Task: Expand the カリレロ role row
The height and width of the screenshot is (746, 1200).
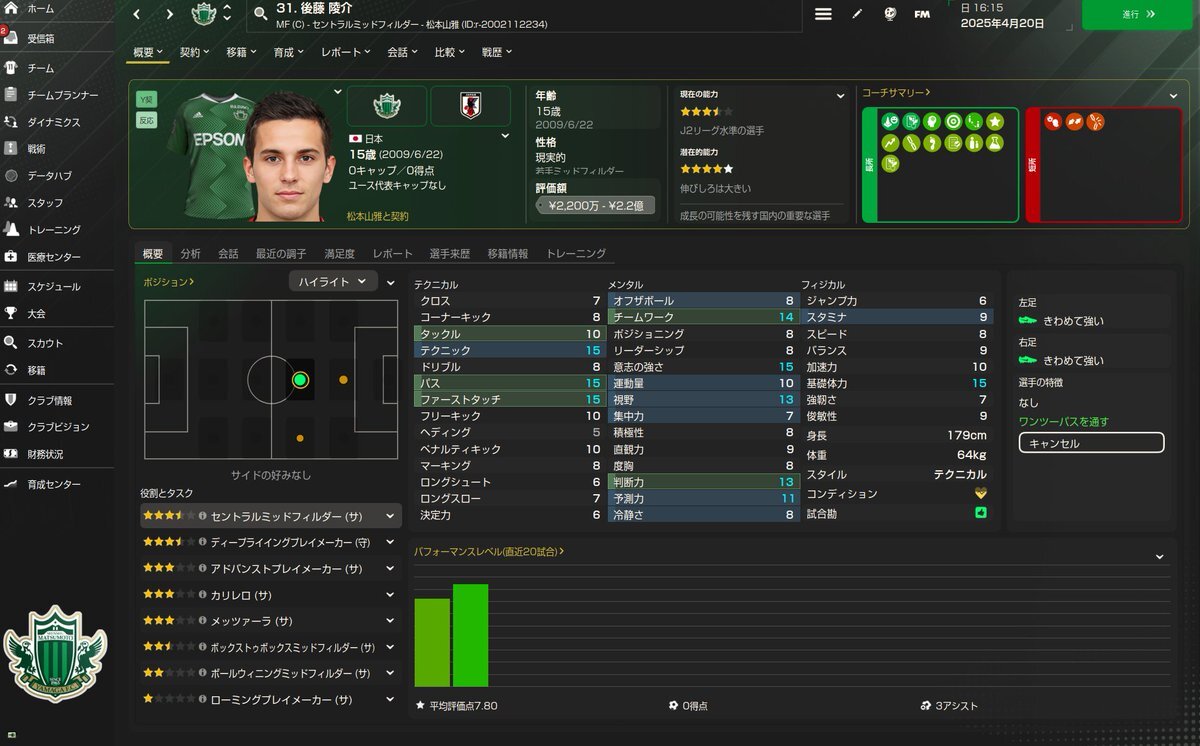Action: [x=389, y=594]
